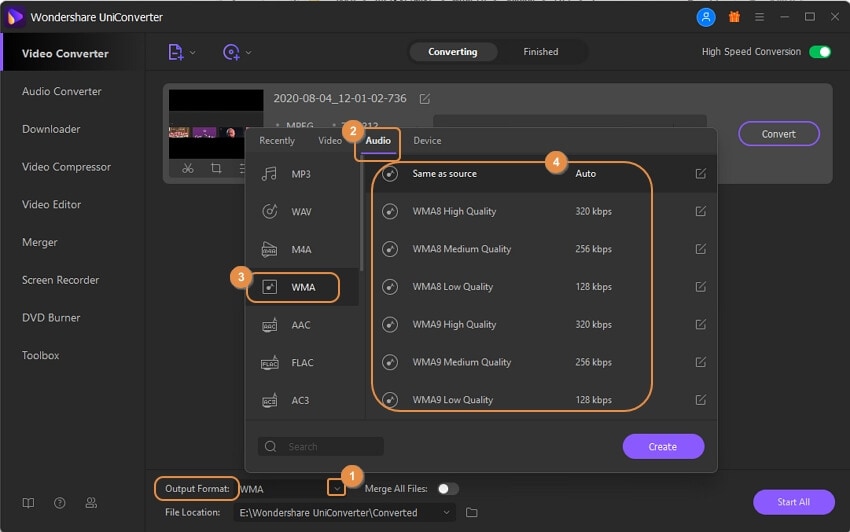Click the format list scrollbar
The image size is (850, 532).
click(x=362, y=216)
